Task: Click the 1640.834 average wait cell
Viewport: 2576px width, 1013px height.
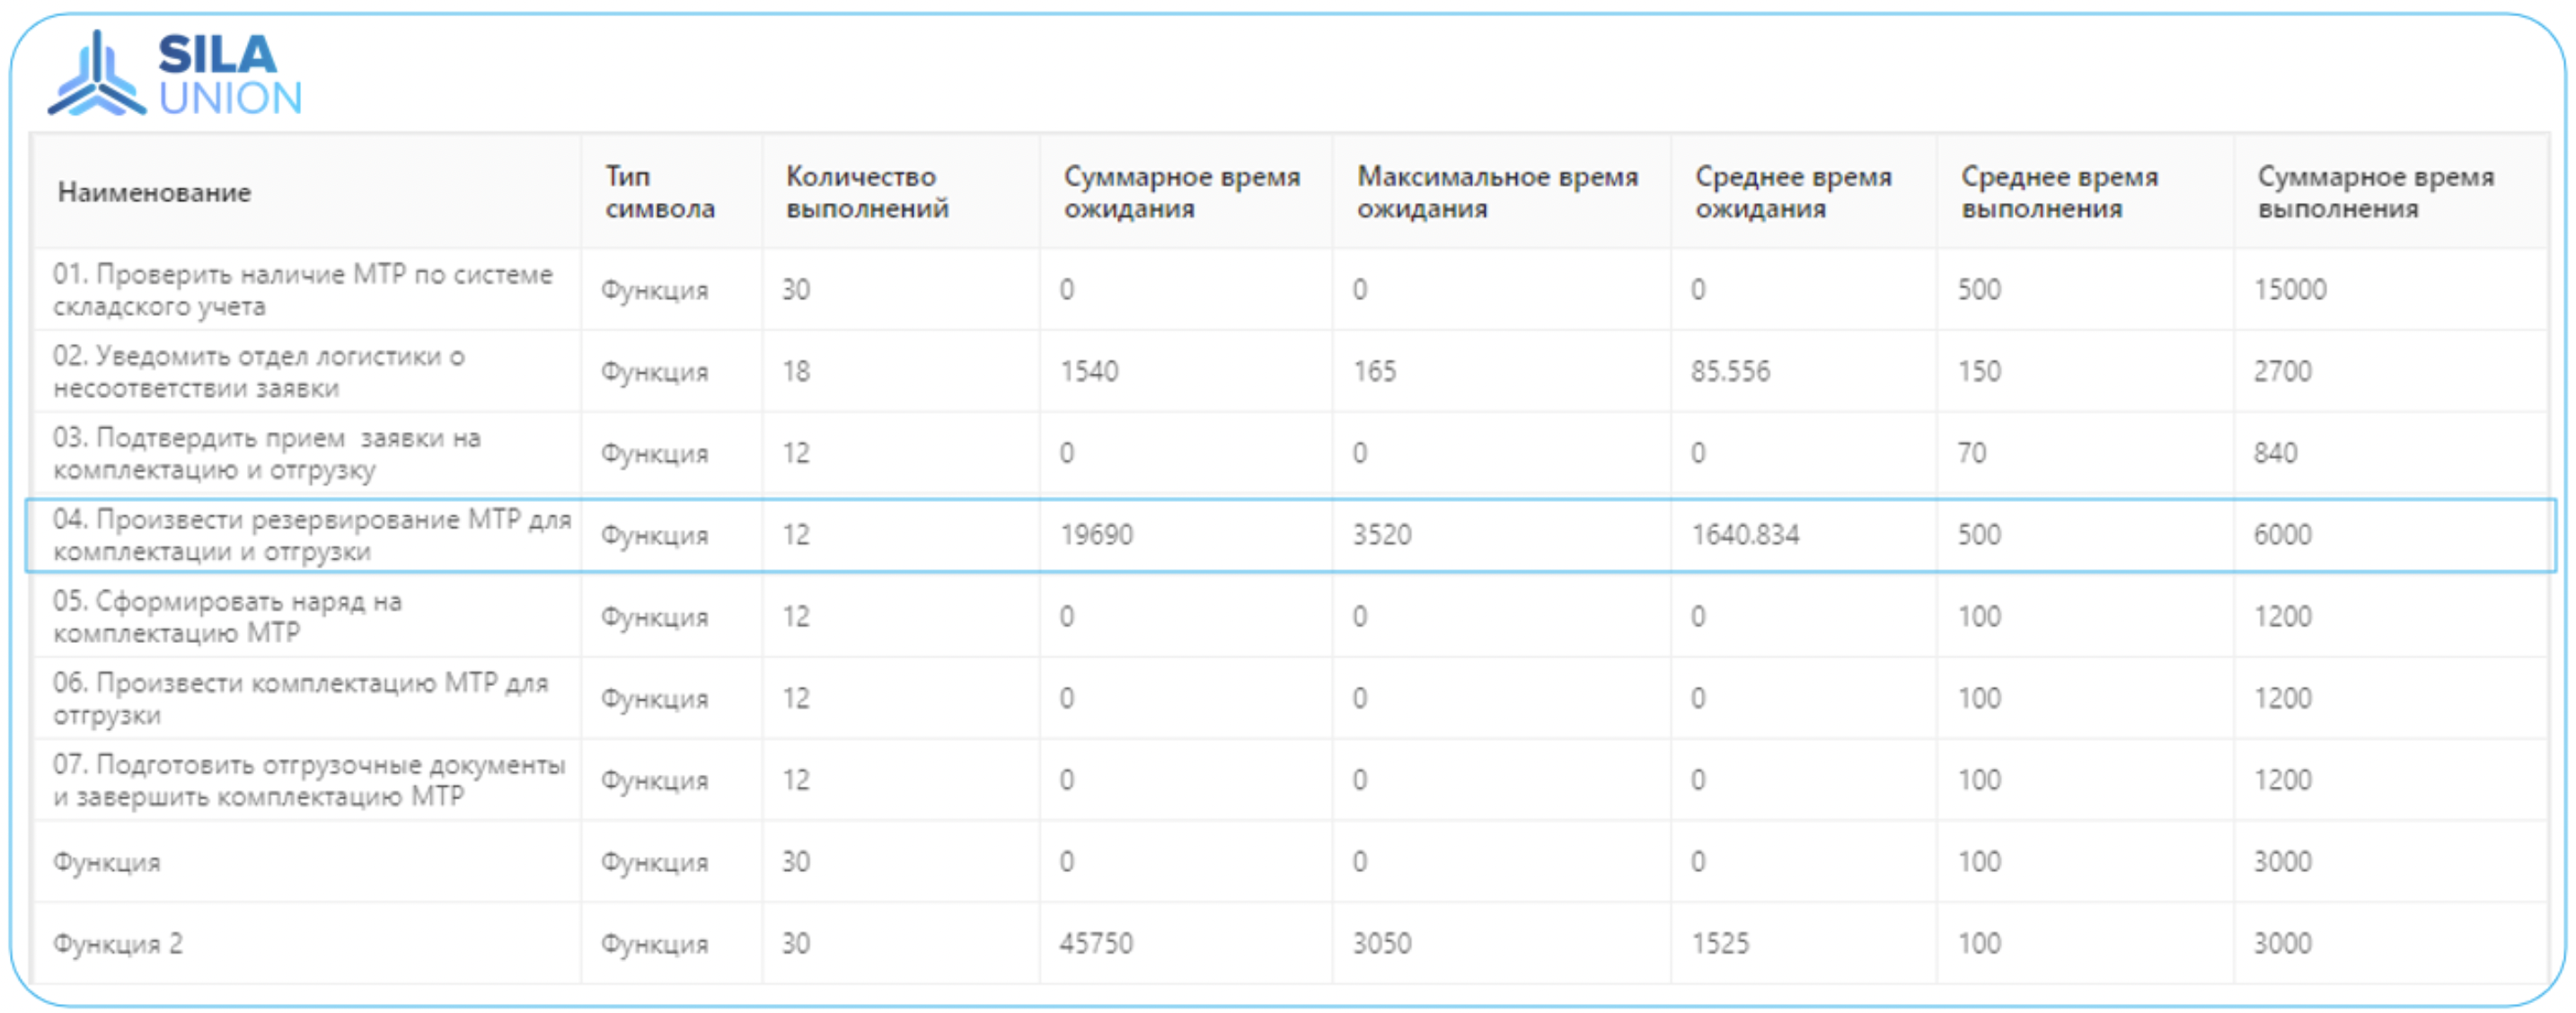Action: click(1745, 535)
